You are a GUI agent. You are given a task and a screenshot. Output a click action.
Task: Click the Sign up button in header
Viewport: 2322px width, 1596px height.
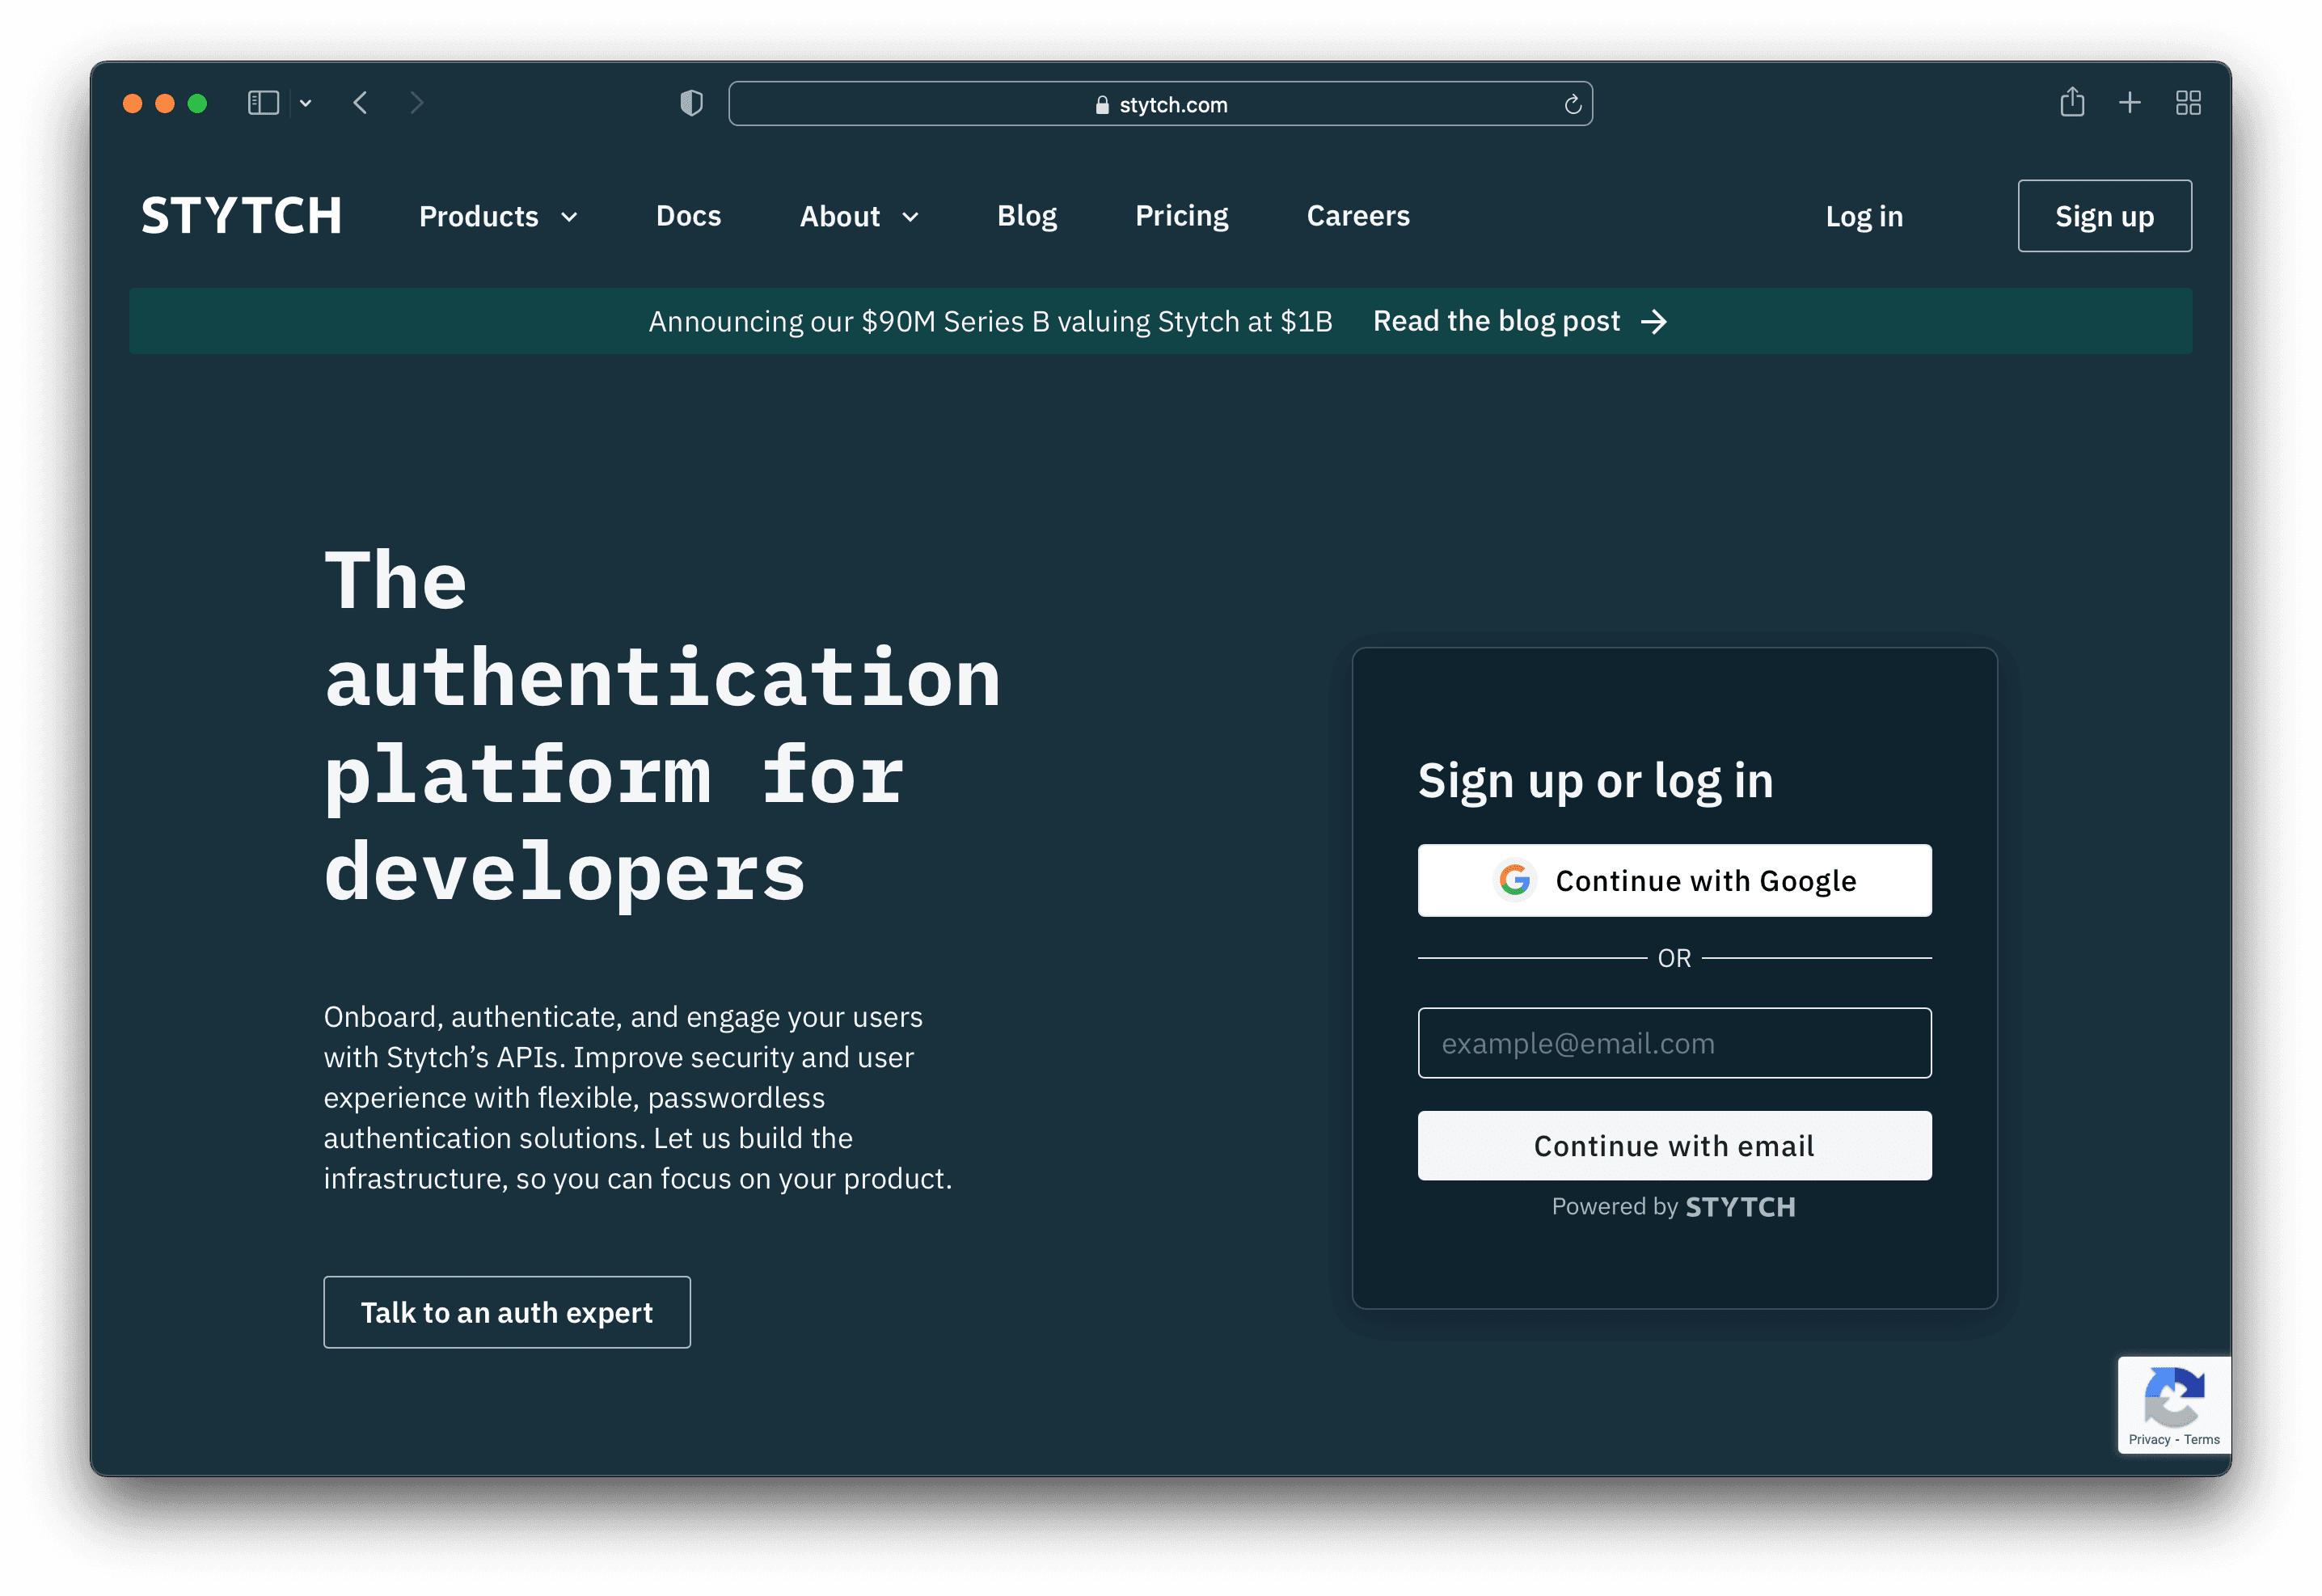[2104, 216]
